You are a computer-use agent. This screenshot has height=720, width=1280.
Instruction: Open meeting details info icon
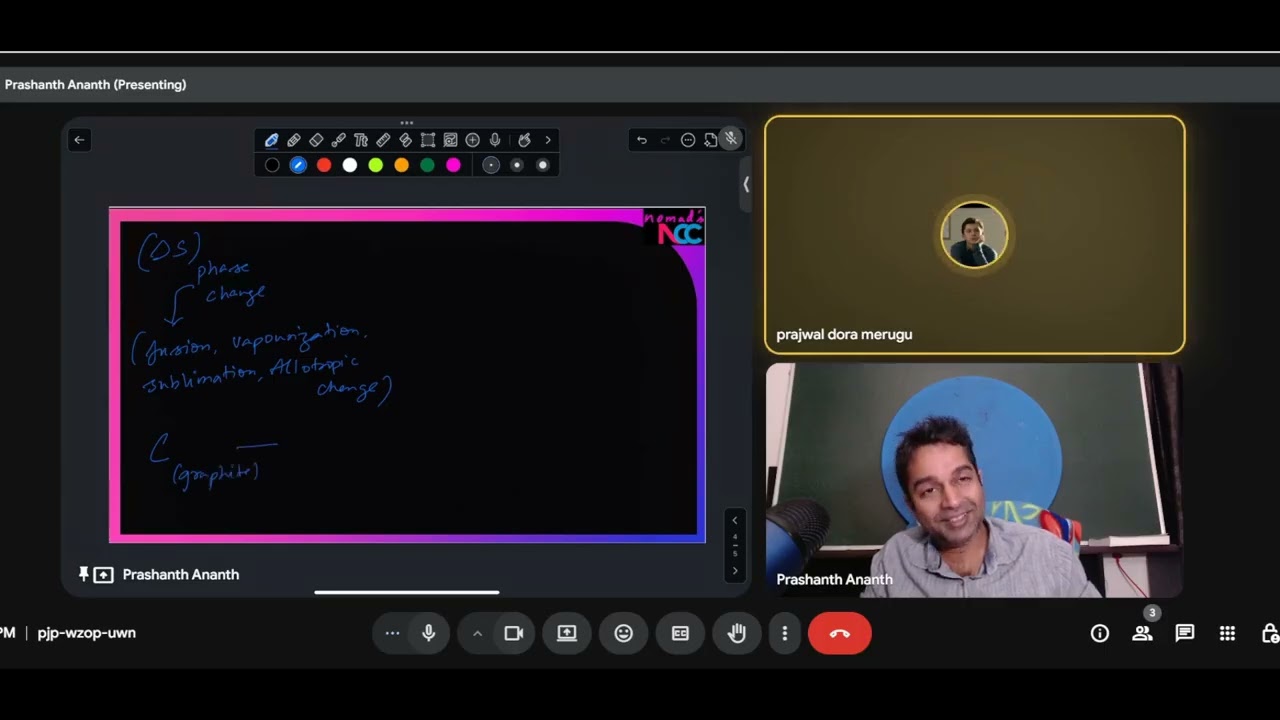click(x=1100, y=633)
